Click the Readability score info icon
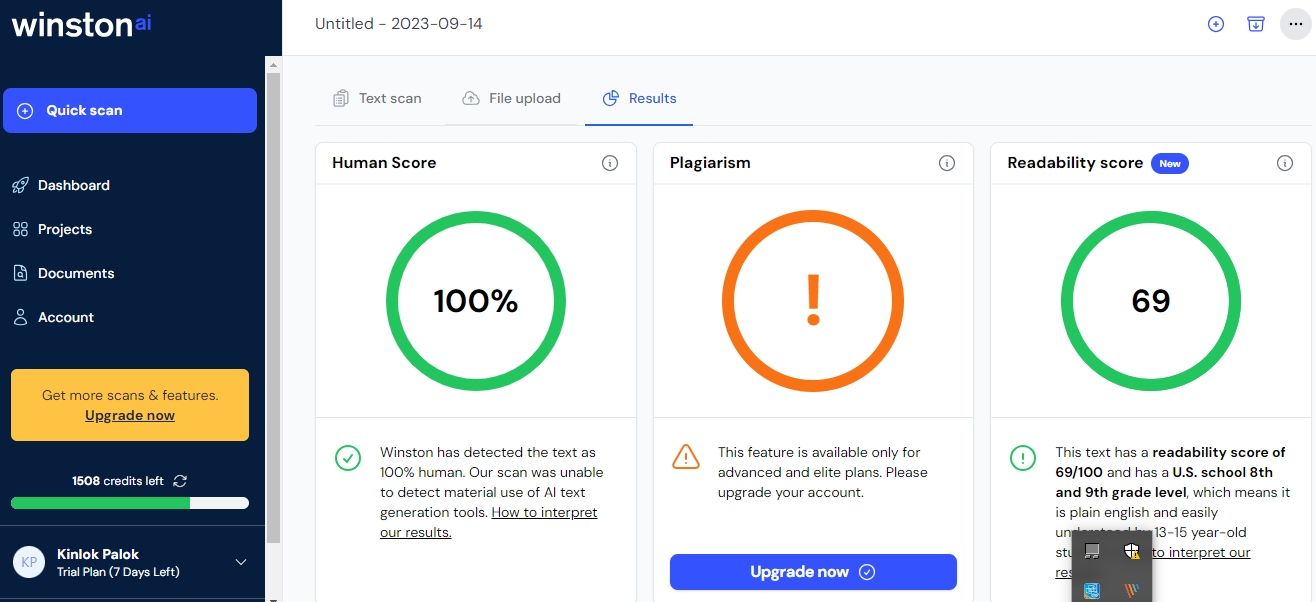The image size is (1316, 602). [x=1285, y=163]
